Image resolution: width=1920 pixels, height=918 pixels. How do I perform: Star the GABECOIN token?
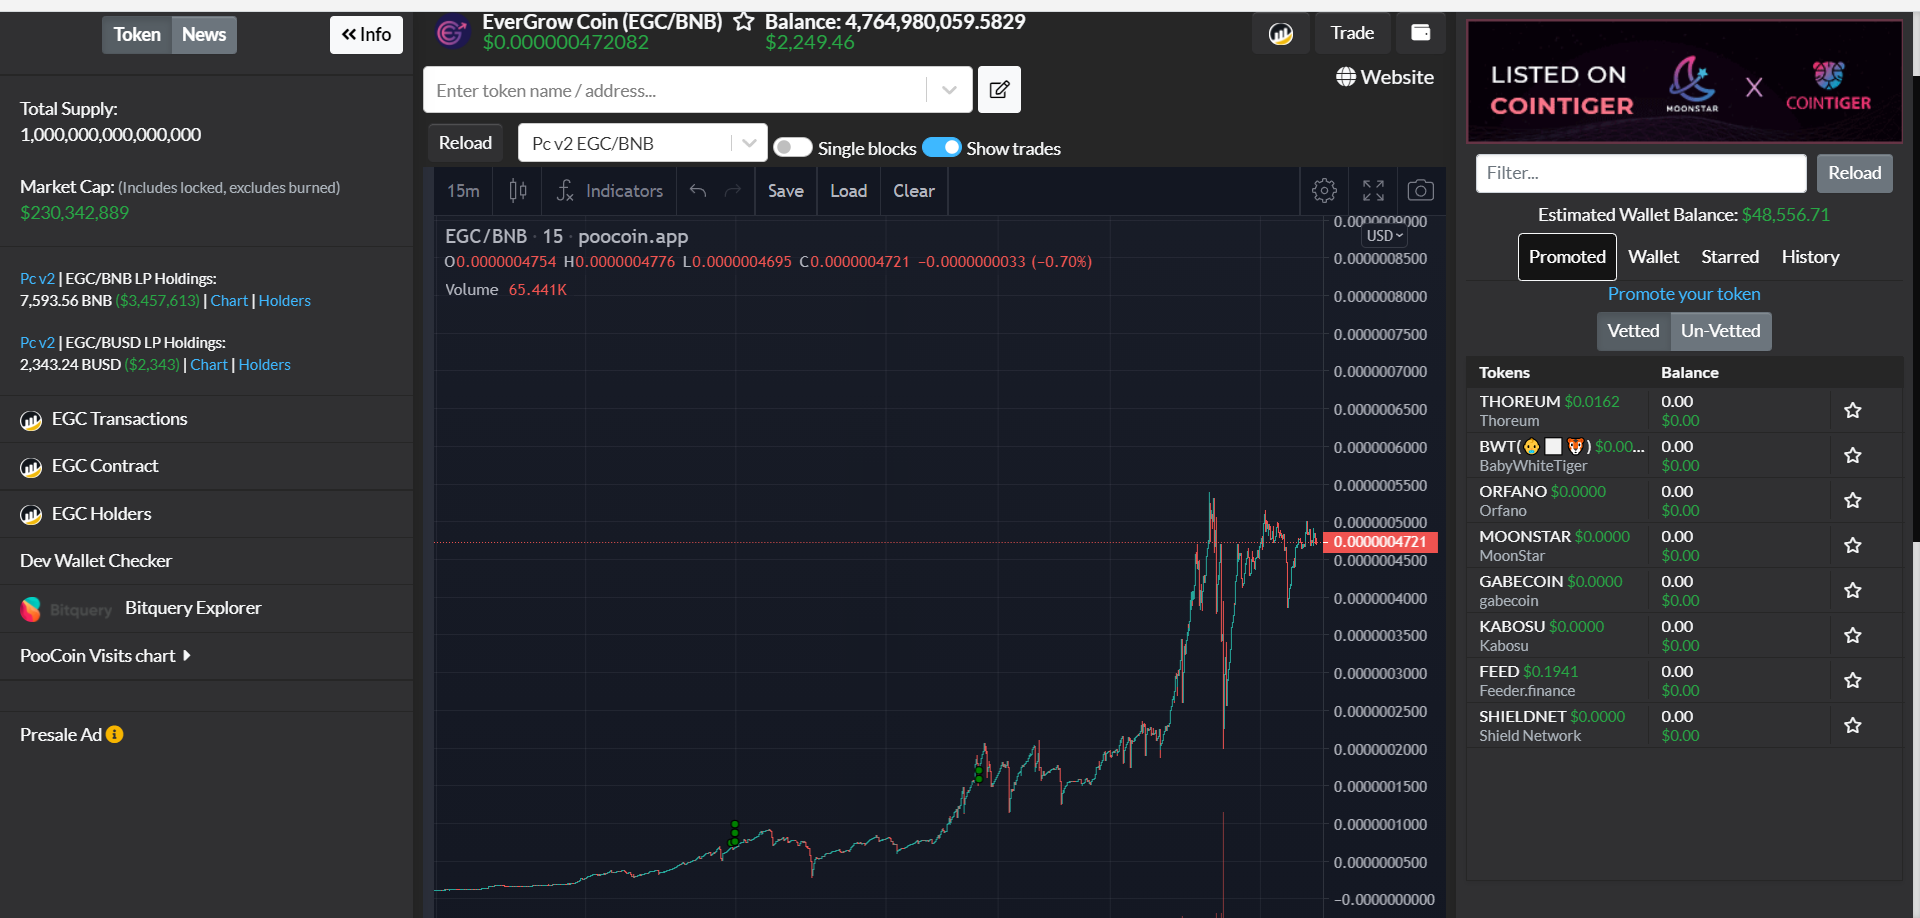tap(1853, 590)
